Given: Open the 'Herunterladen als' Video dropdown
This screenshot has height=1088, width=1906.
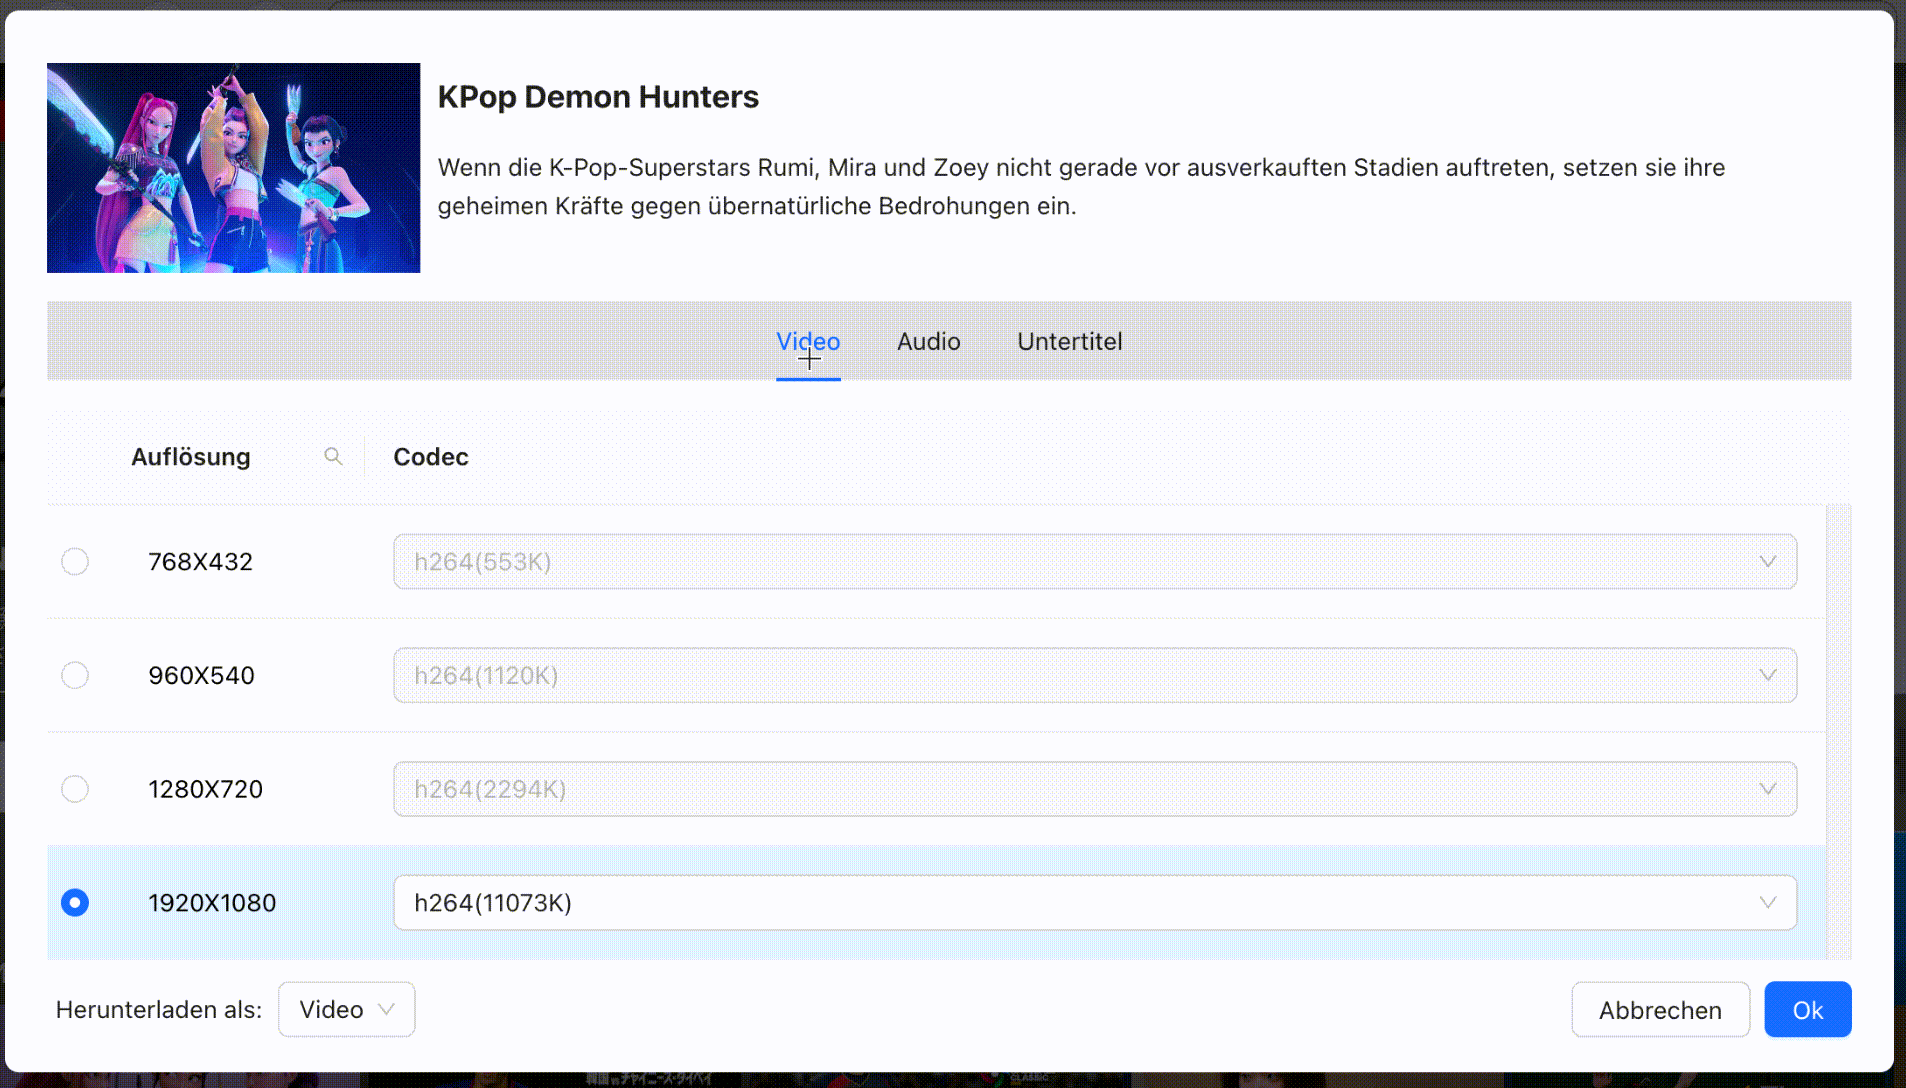Looking at the screenshot, I should (346, 1009).
